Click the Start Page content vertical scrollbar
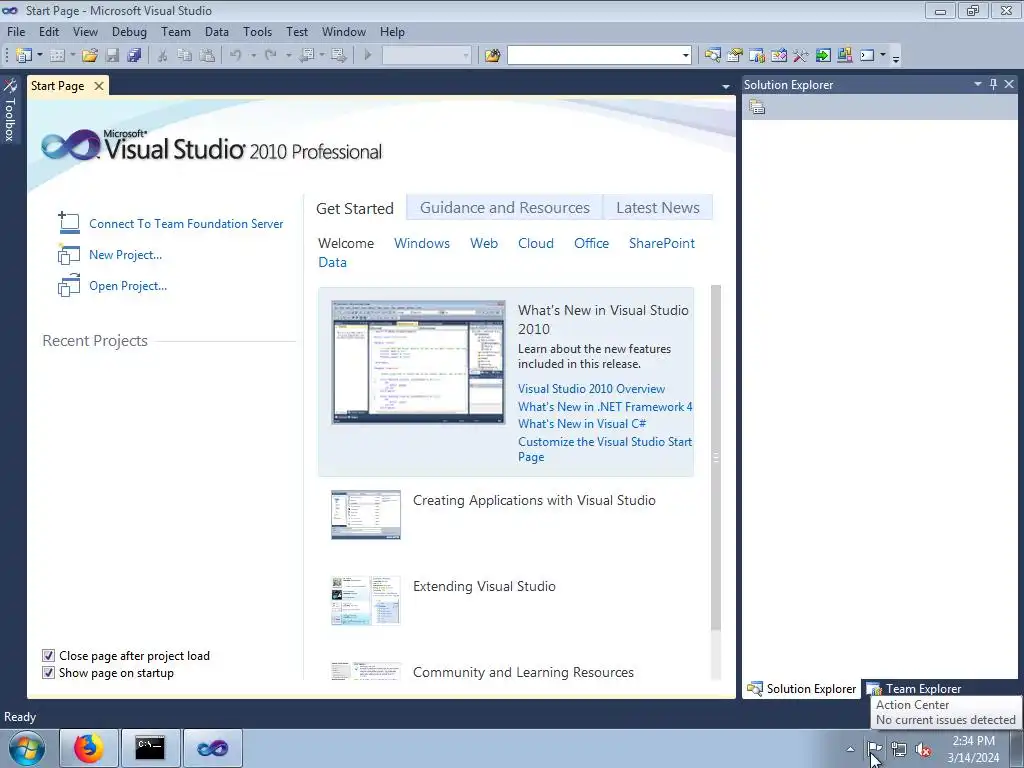Image resolution: width=1024 pixels, height=768 pixels. pos(716,457)
